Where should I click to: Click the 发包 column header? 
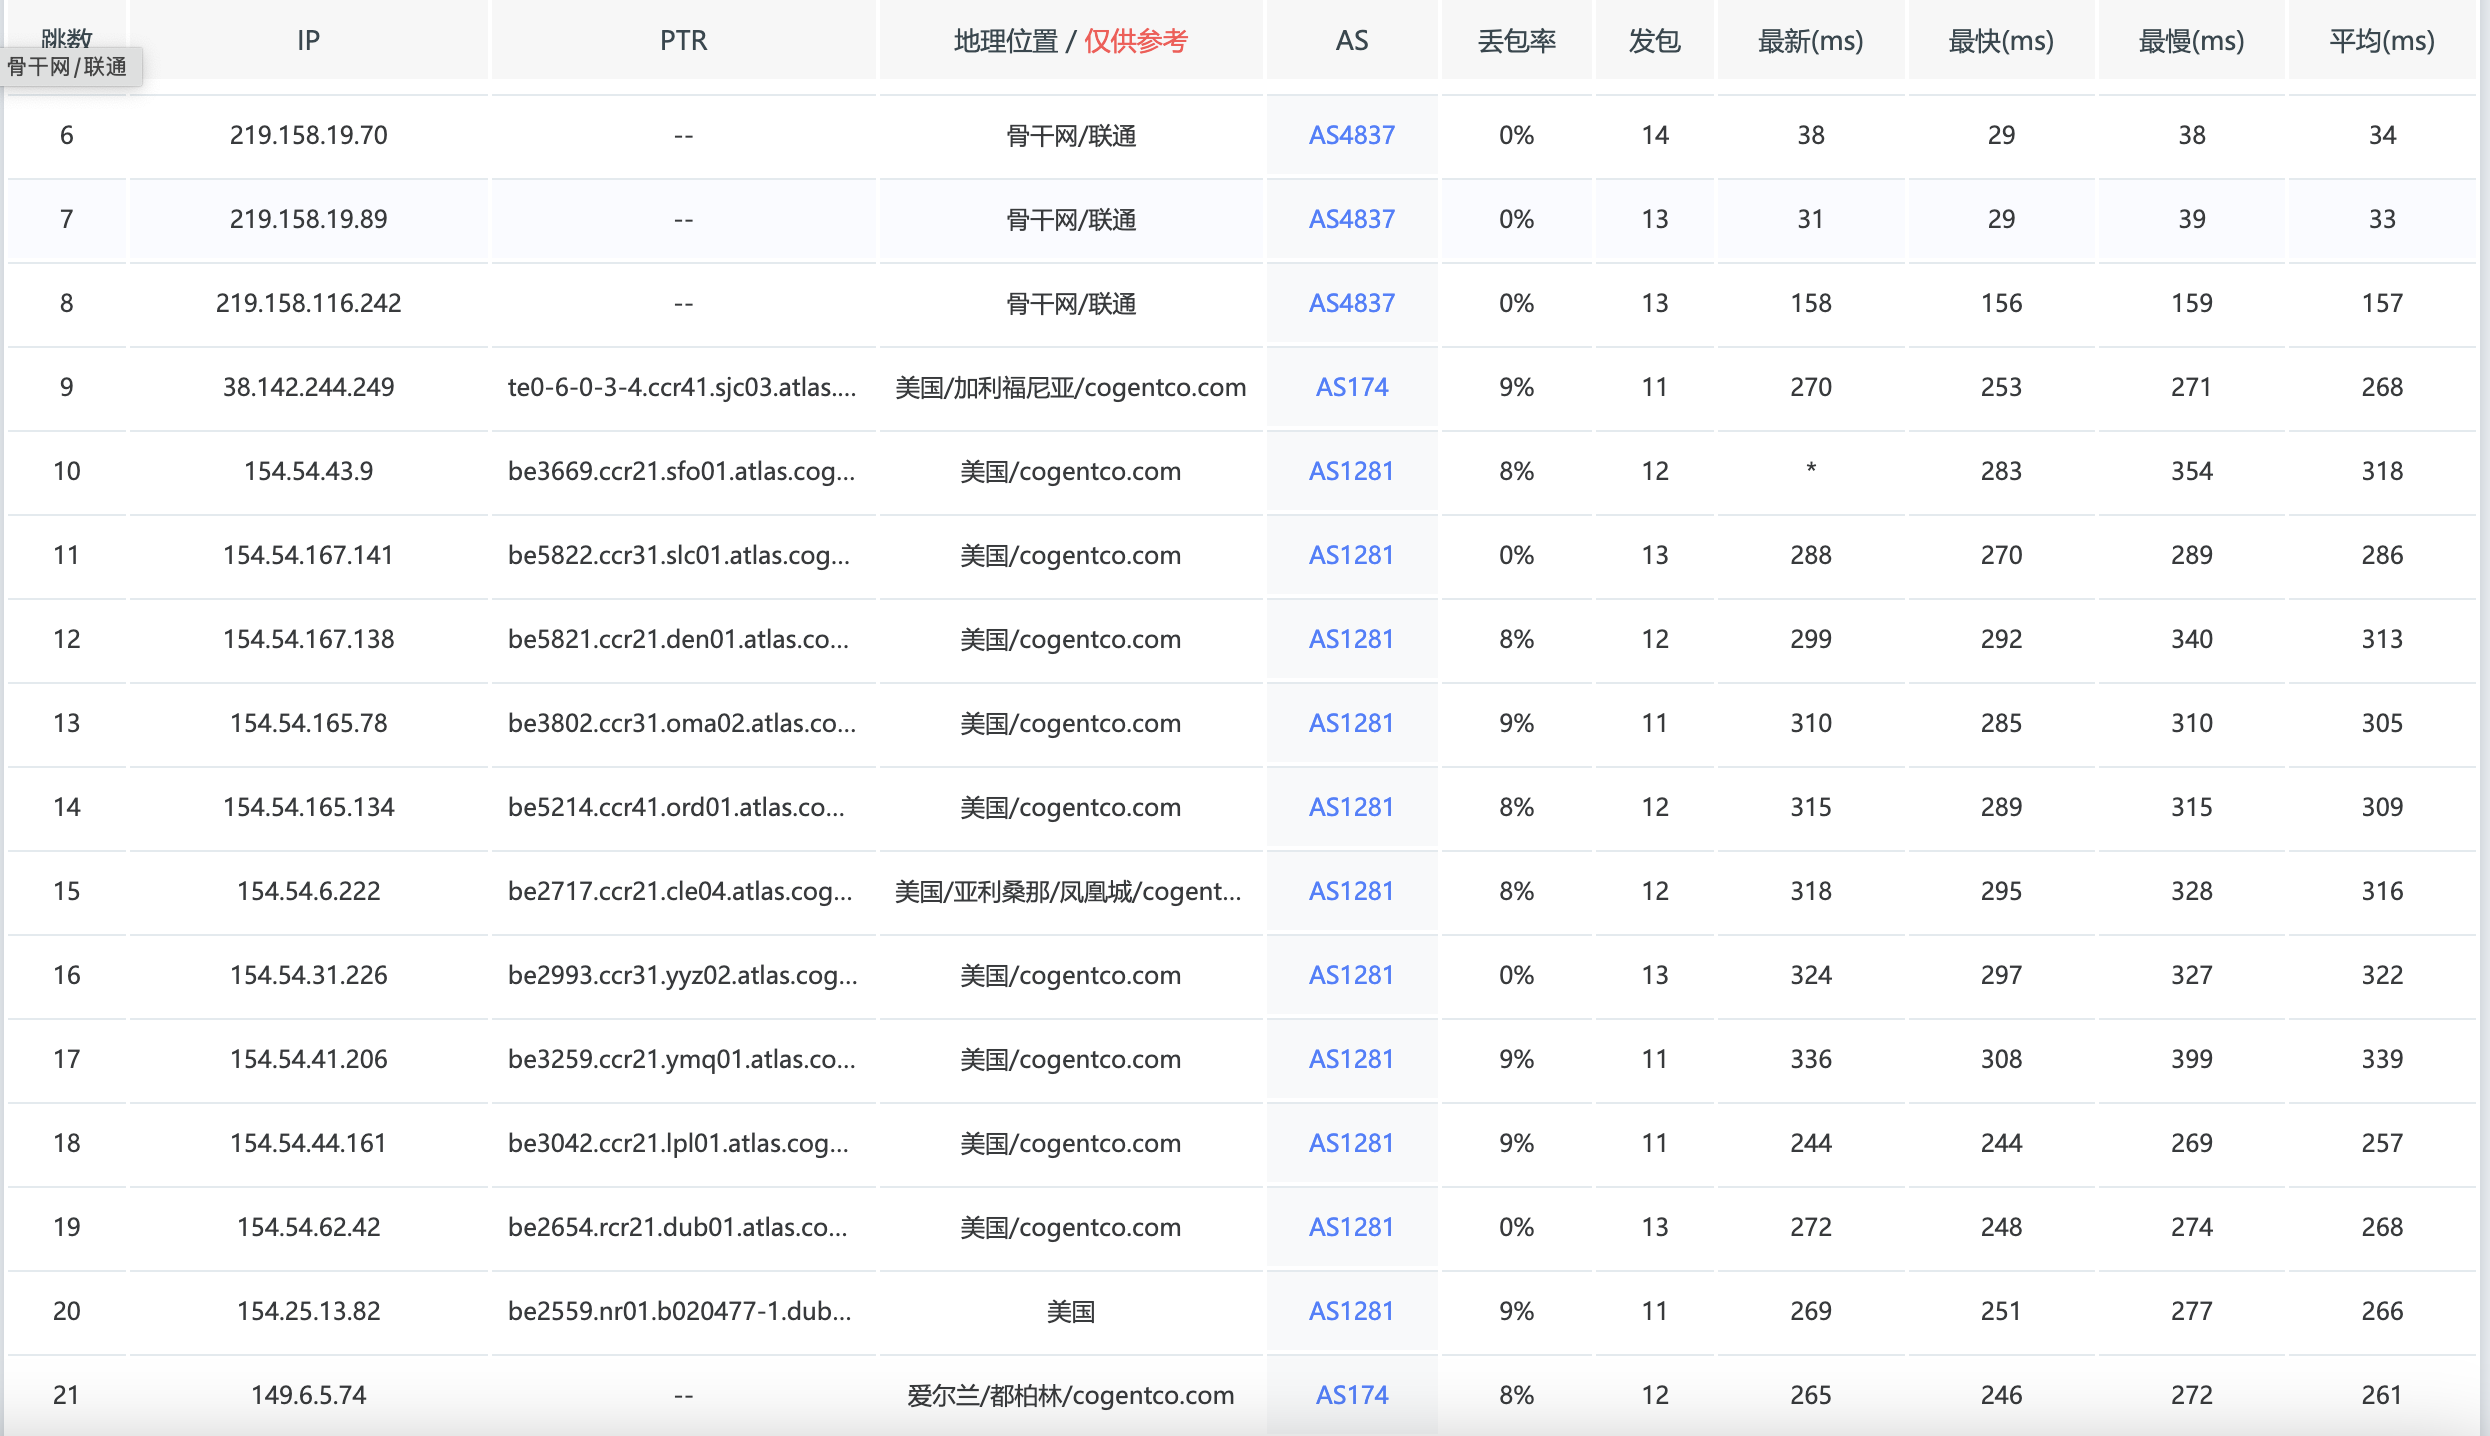(1654, 41)
